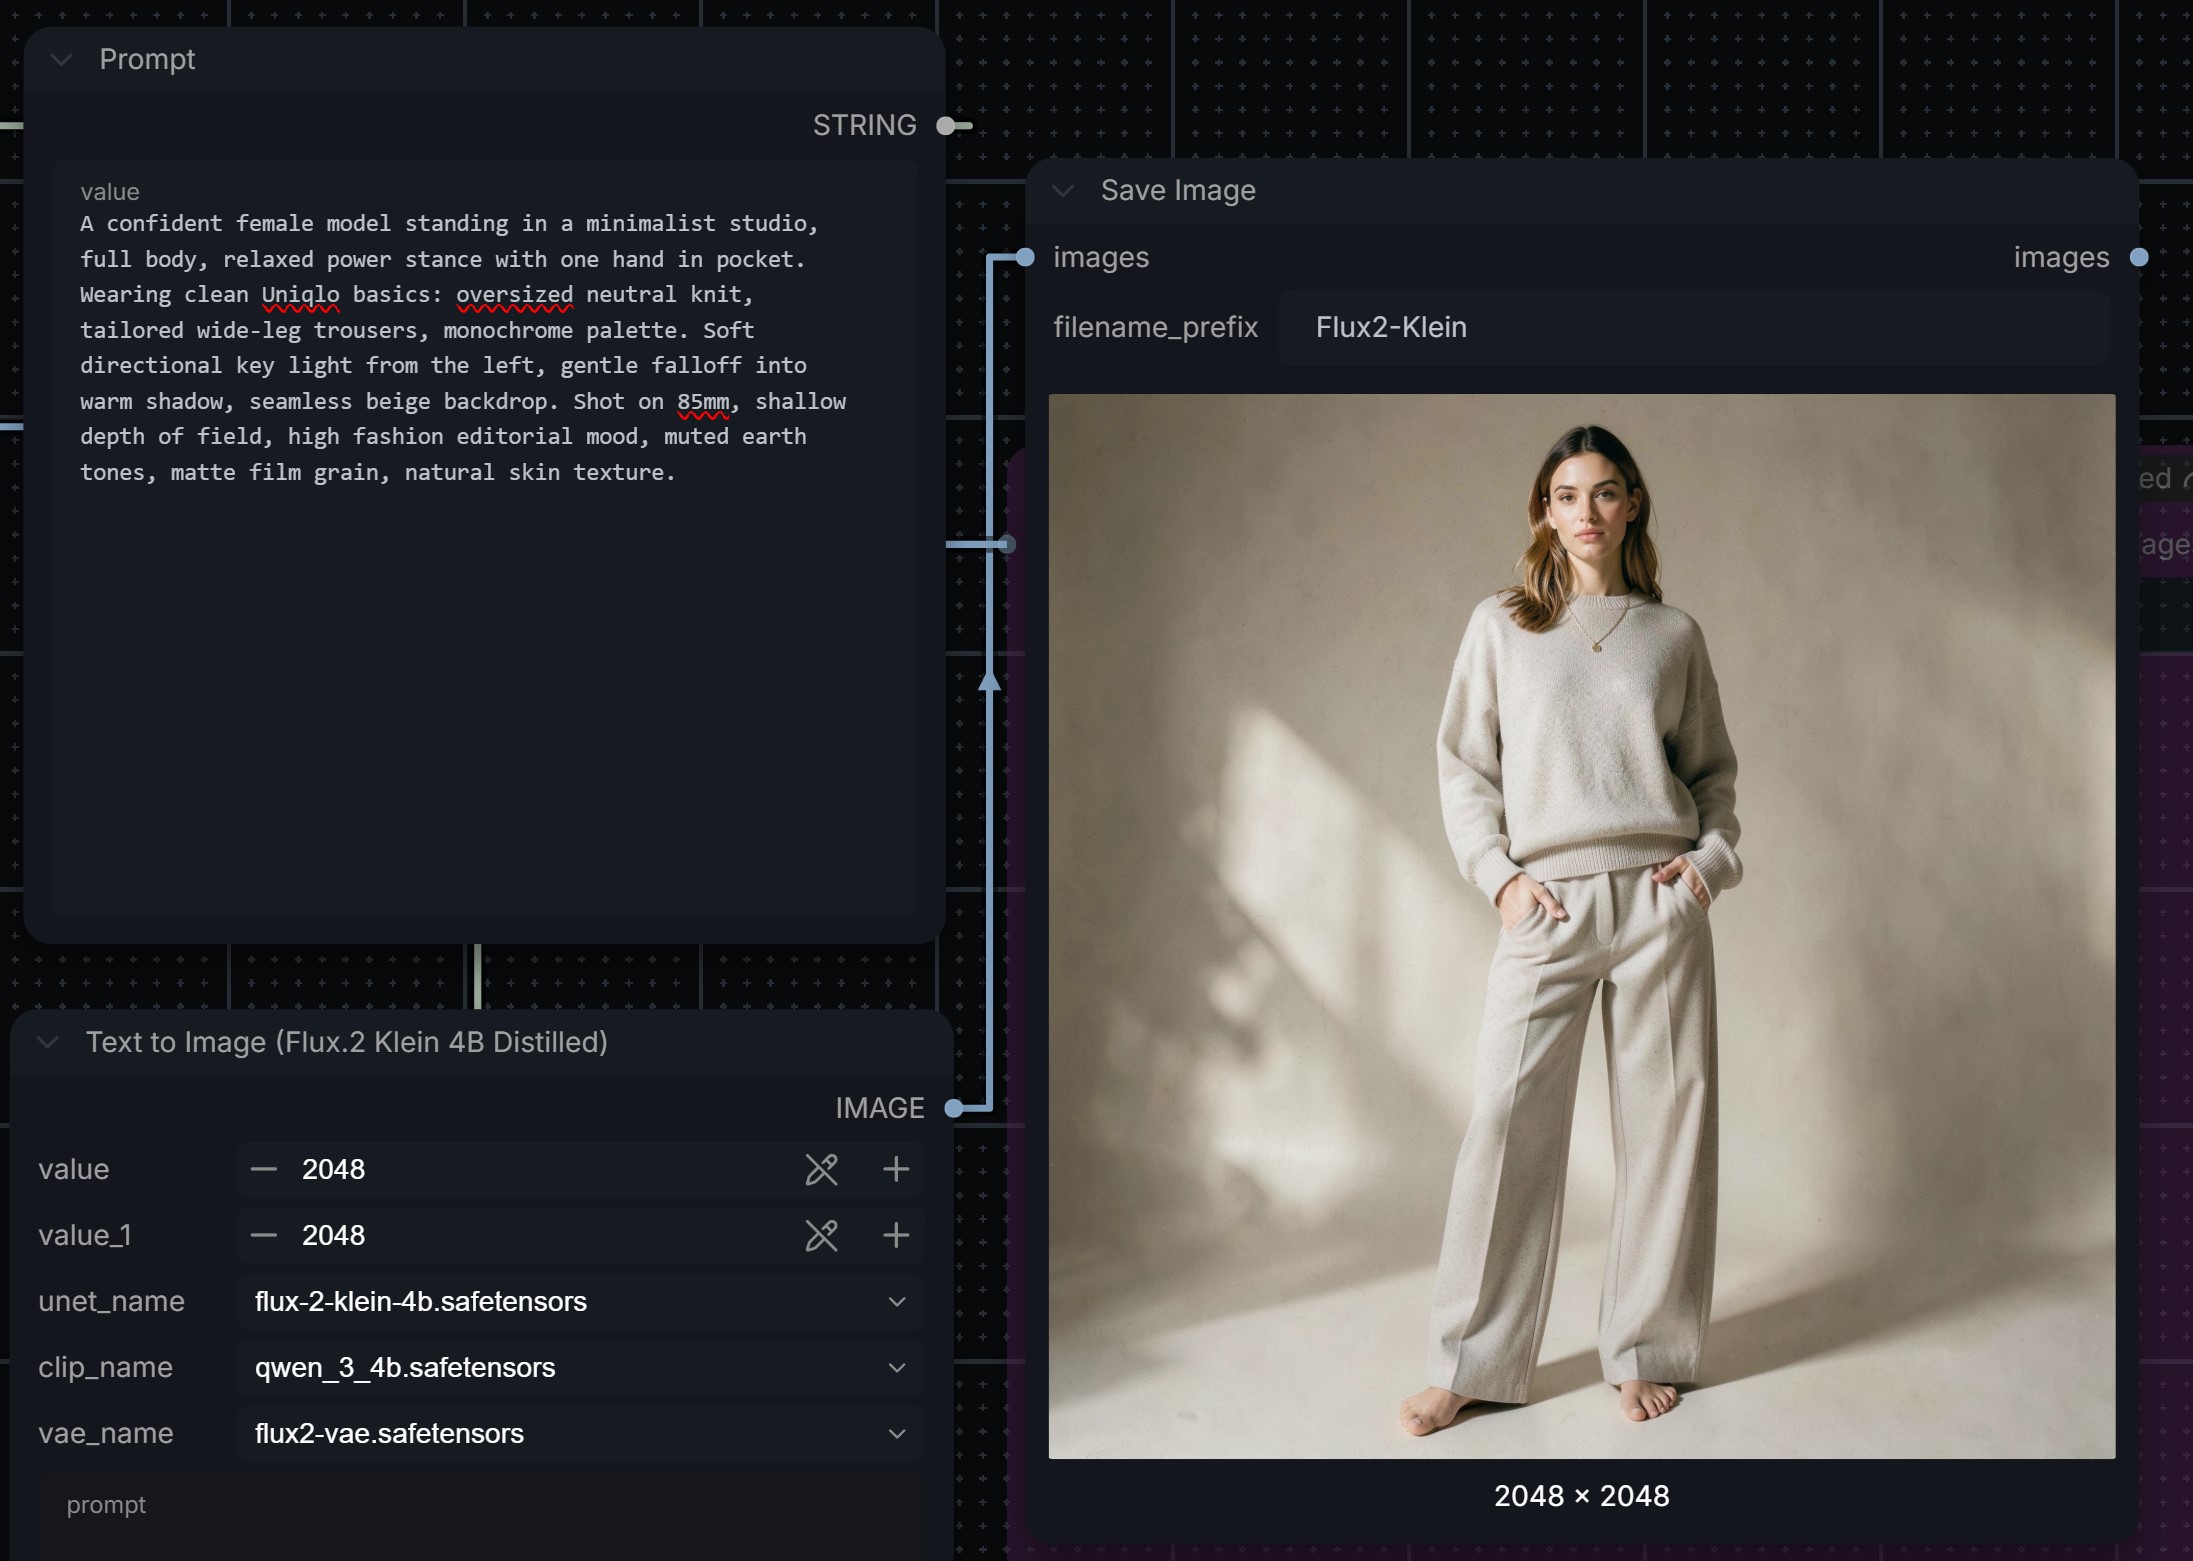The image size is (2193, 1561).
Task: Collapse the Text to Image node chevron
Action: [47, 1042]
